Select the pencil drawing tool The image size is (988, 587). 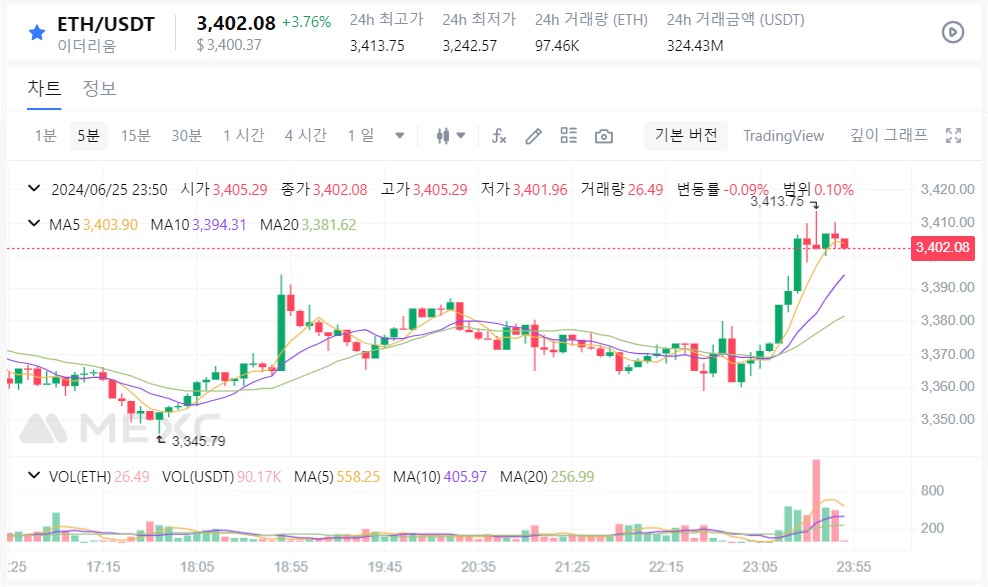point(534,135)
